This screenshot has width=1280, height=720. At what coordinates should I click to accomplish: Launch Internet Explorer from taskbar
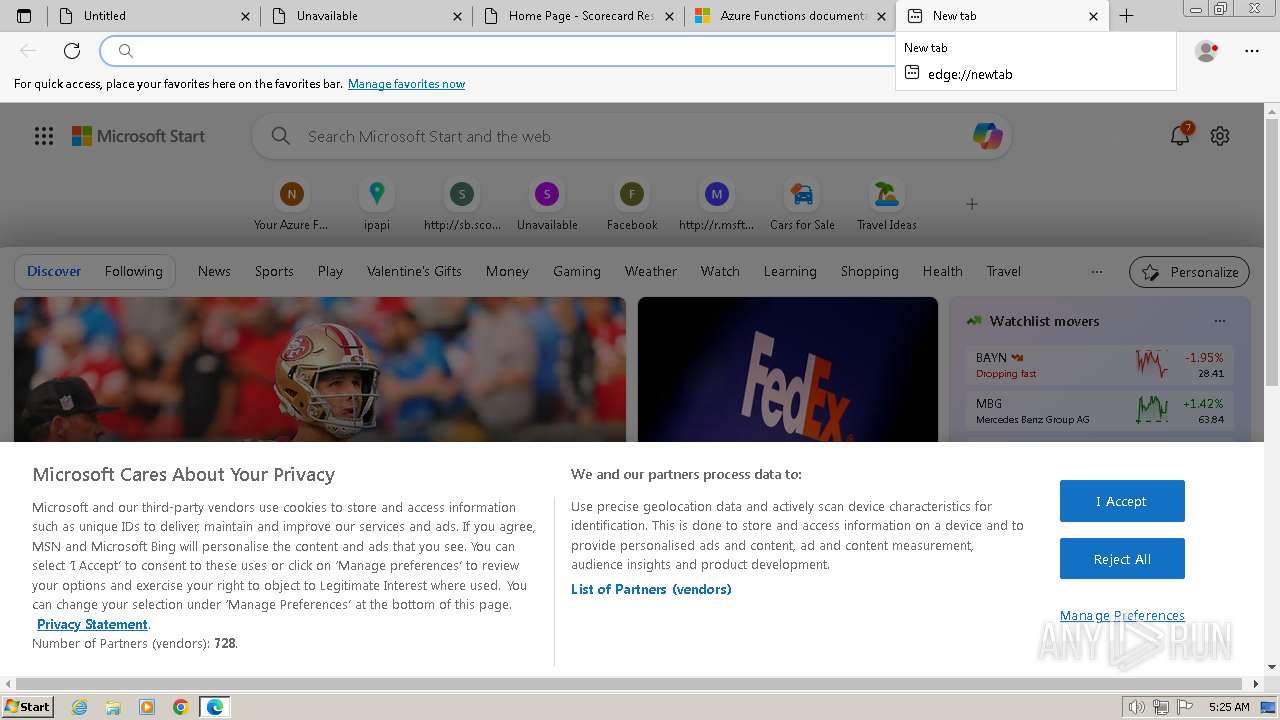pos(80,707)
